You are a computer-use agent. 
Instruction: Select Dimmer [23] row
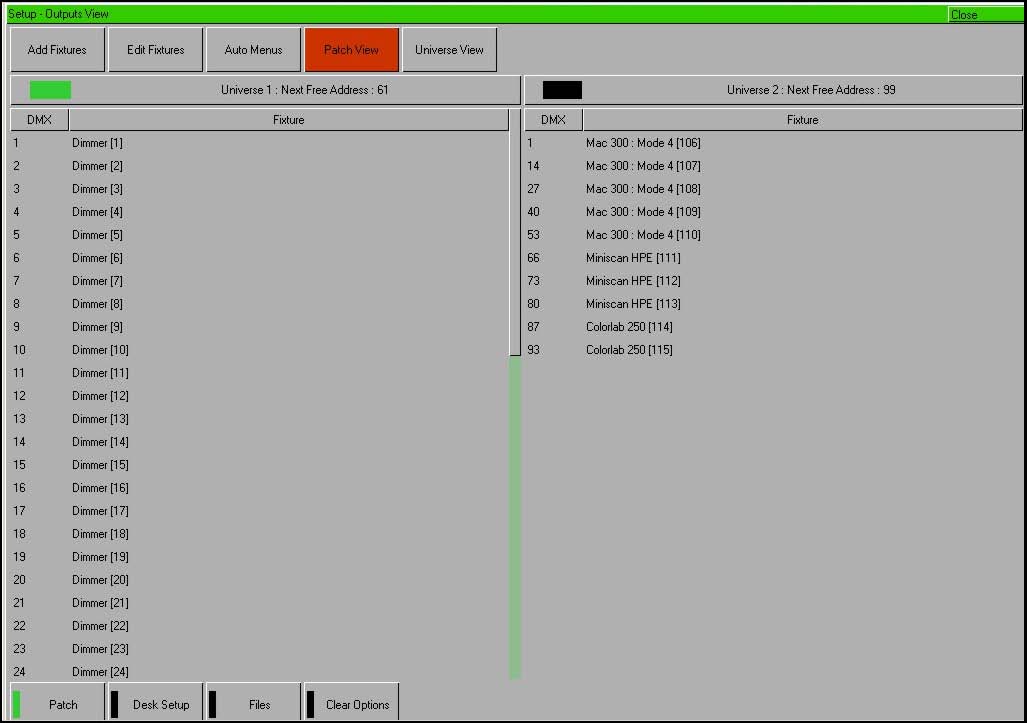[259, 648]
